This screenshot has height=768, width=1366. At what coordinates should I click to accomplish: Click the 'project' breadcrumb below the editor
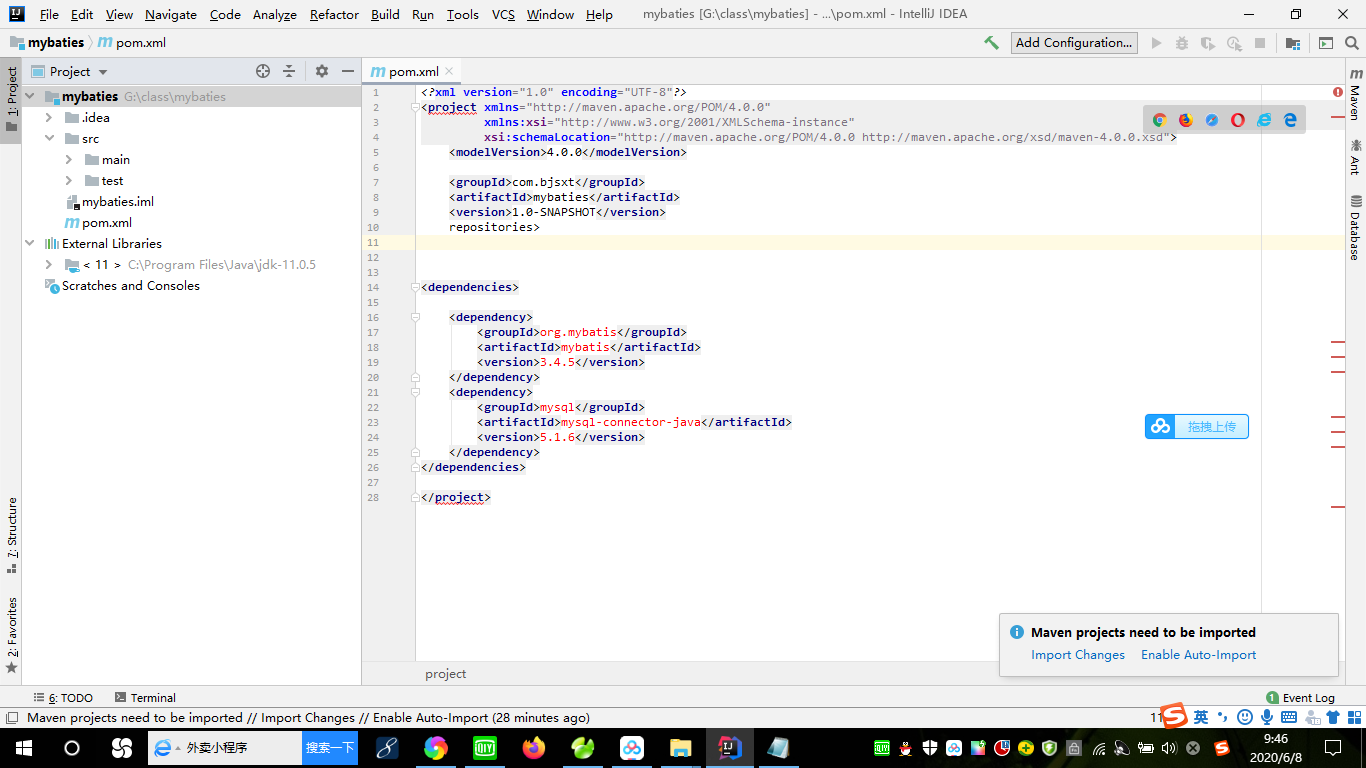tap(446, 674)
